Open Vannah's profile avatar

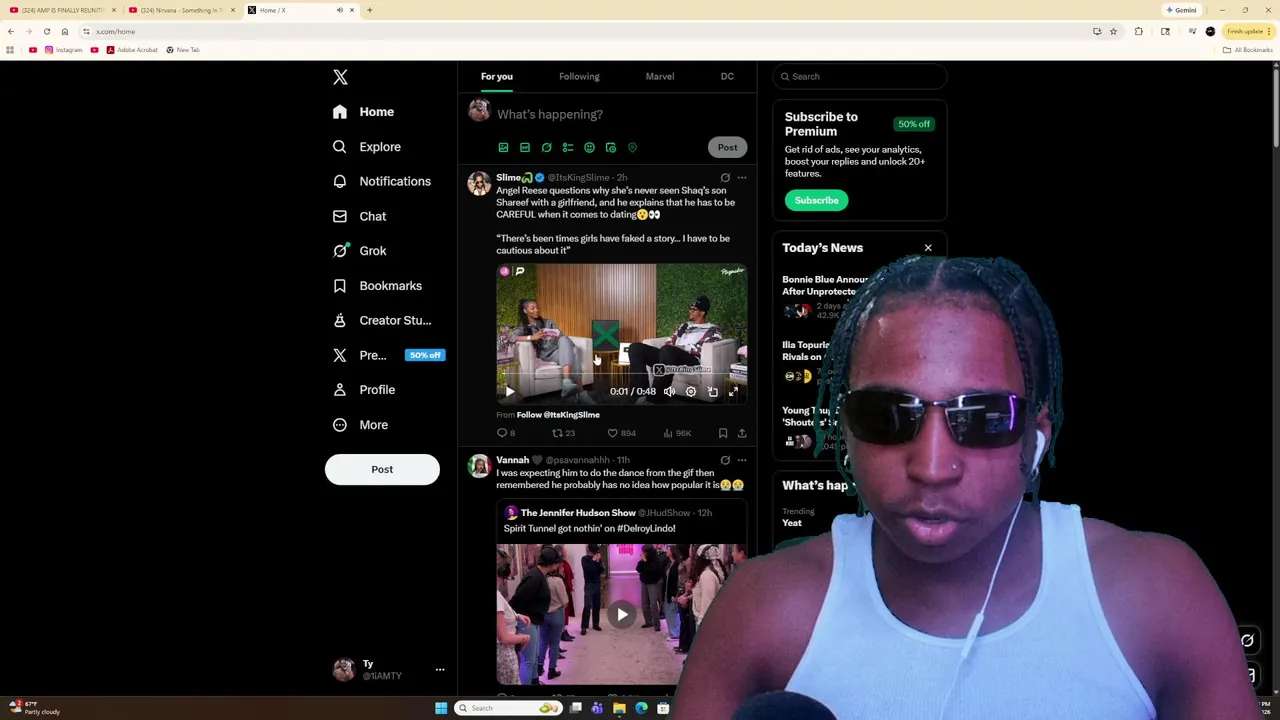tap(479, 466)
